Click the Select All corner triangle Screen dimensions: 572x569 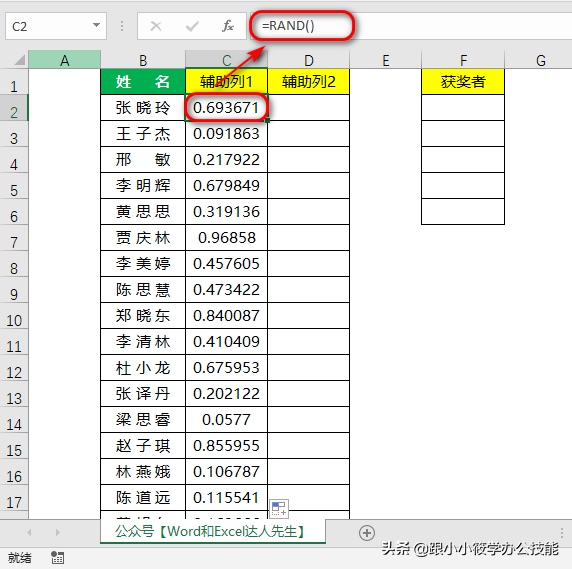pos(20,59)
